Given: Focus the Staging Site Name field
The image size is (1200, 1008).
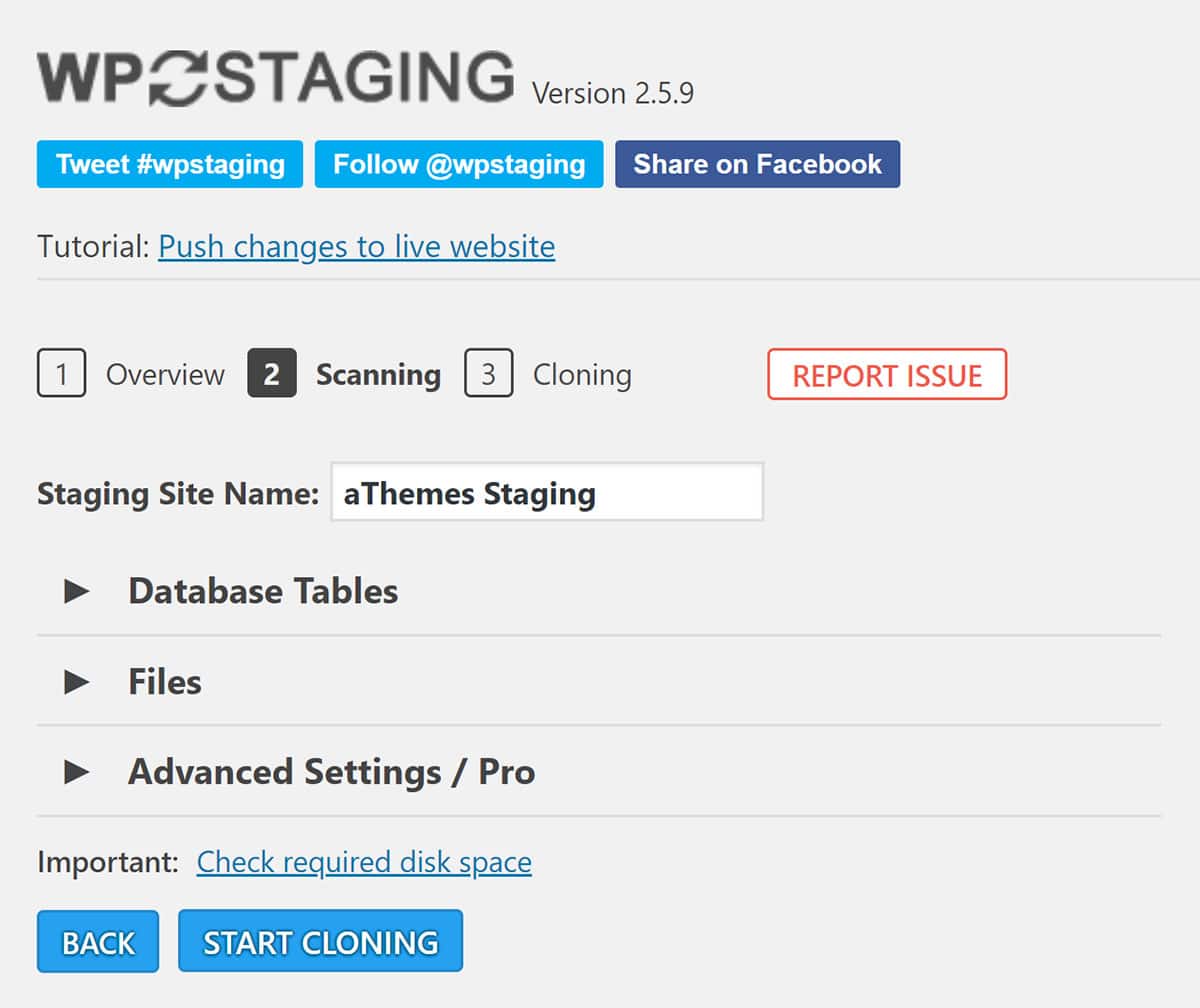Looking at the screenshot, I should click(x=547, y=492).
